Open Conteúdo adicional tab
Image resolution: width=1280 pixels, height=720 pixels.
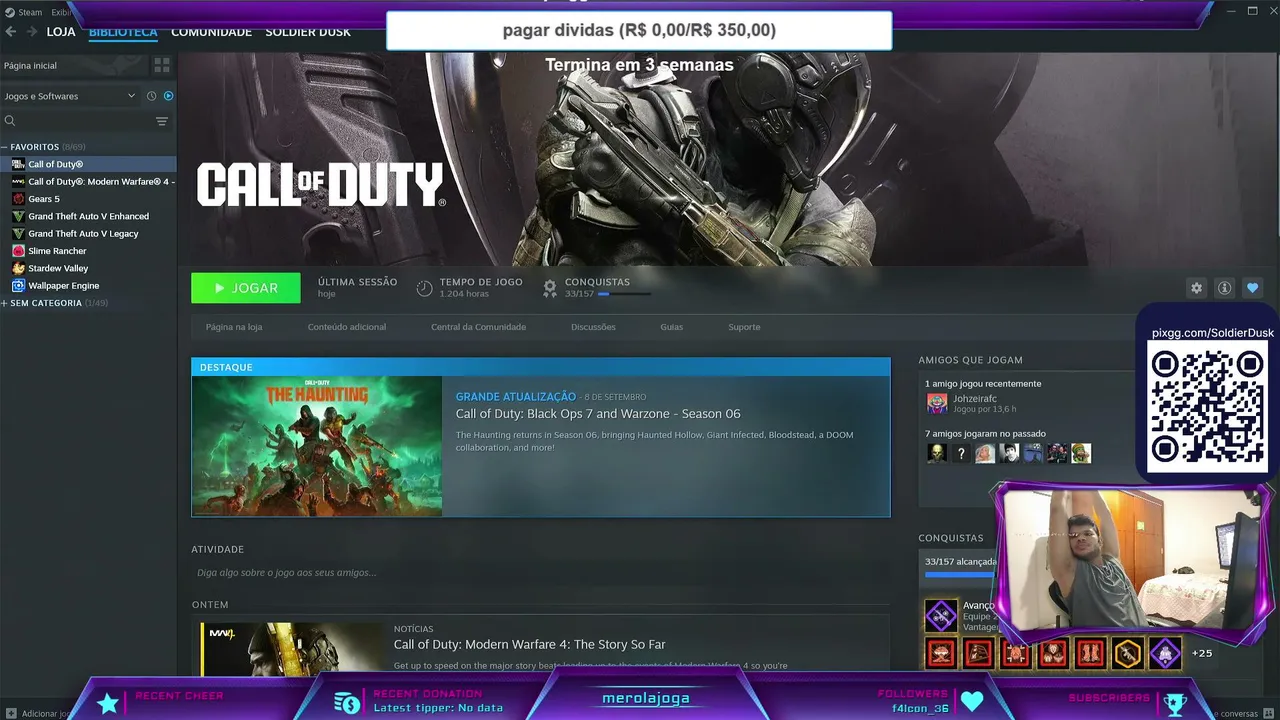[x=347, y=327]
